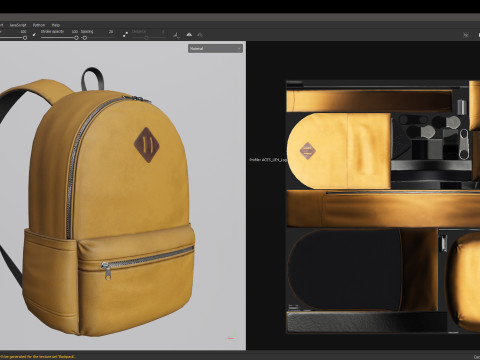This screenshot has height=360, width=480.
Task: Click the Spacing value field
Action: pyautogui.click(x=111, y=32)
